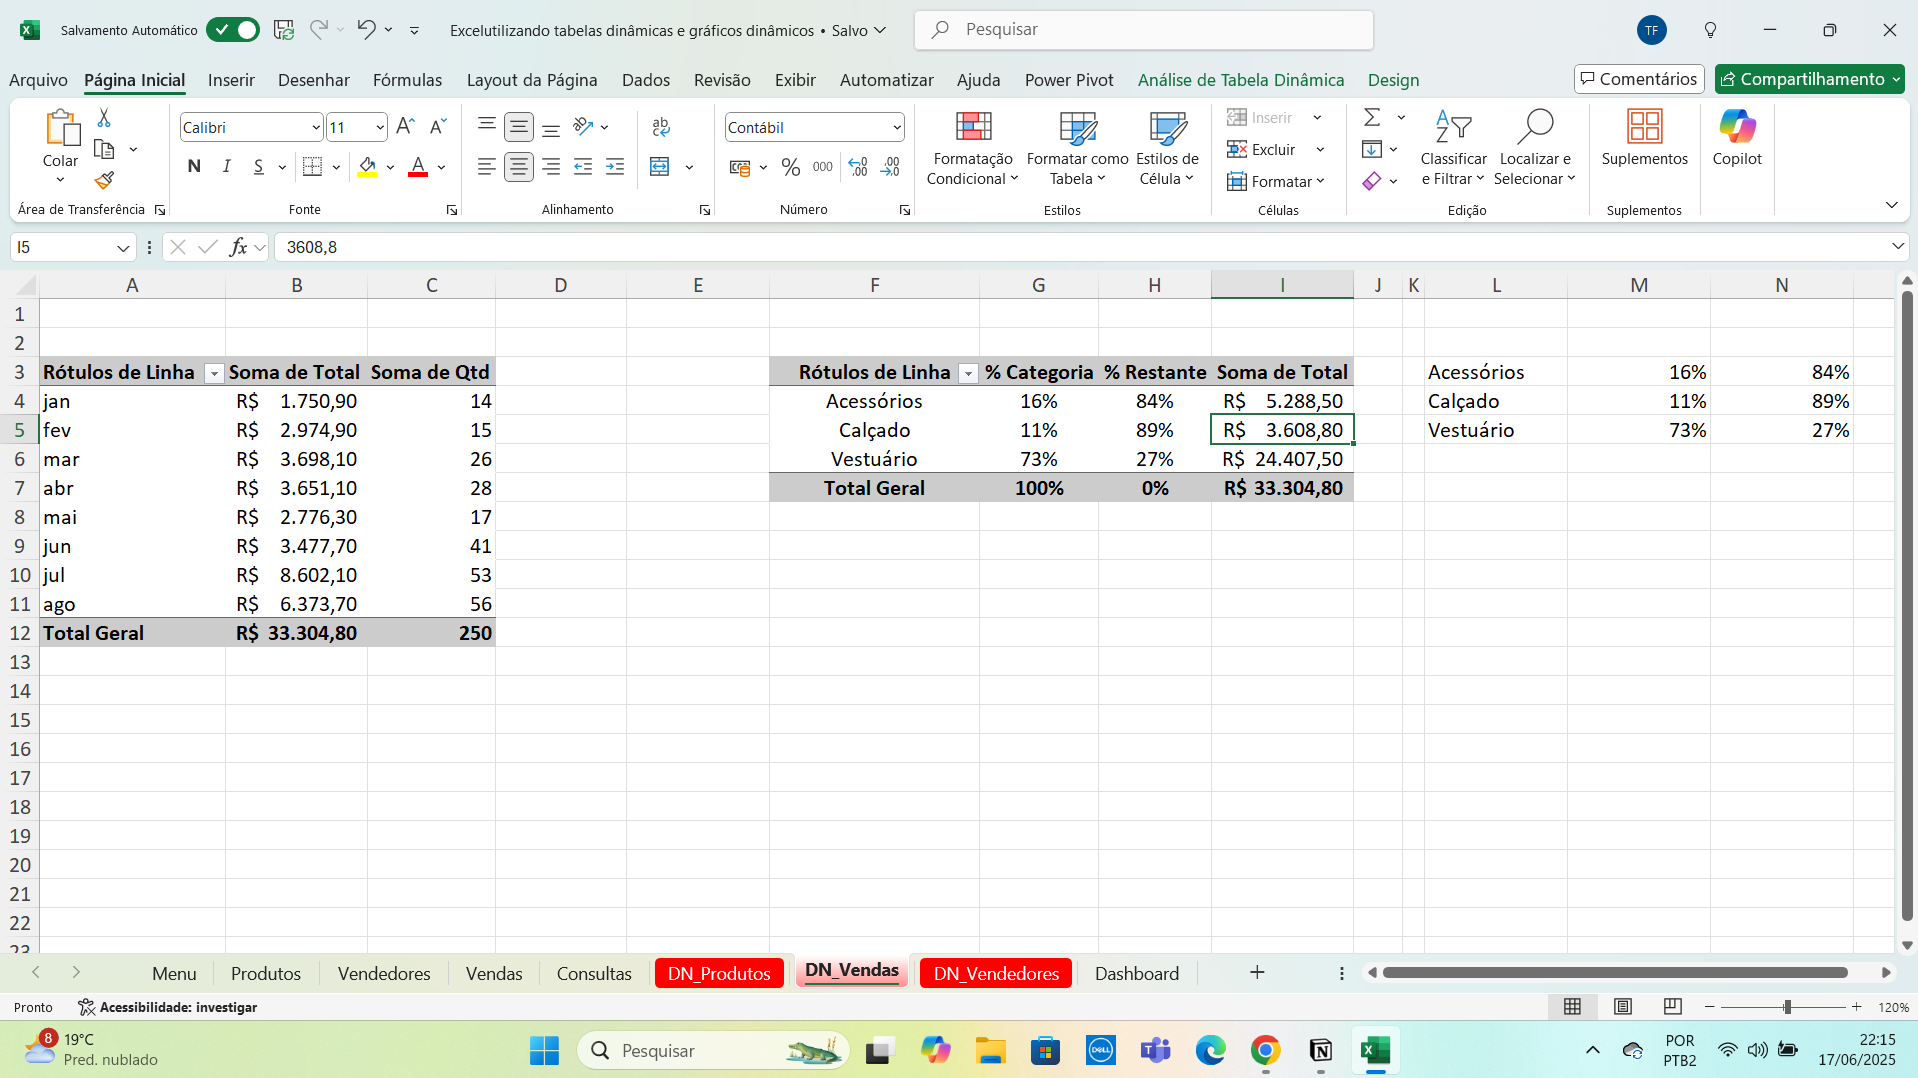Open the Inserir ribbon tab
Screen dimensions: 1918x1078
231,80
